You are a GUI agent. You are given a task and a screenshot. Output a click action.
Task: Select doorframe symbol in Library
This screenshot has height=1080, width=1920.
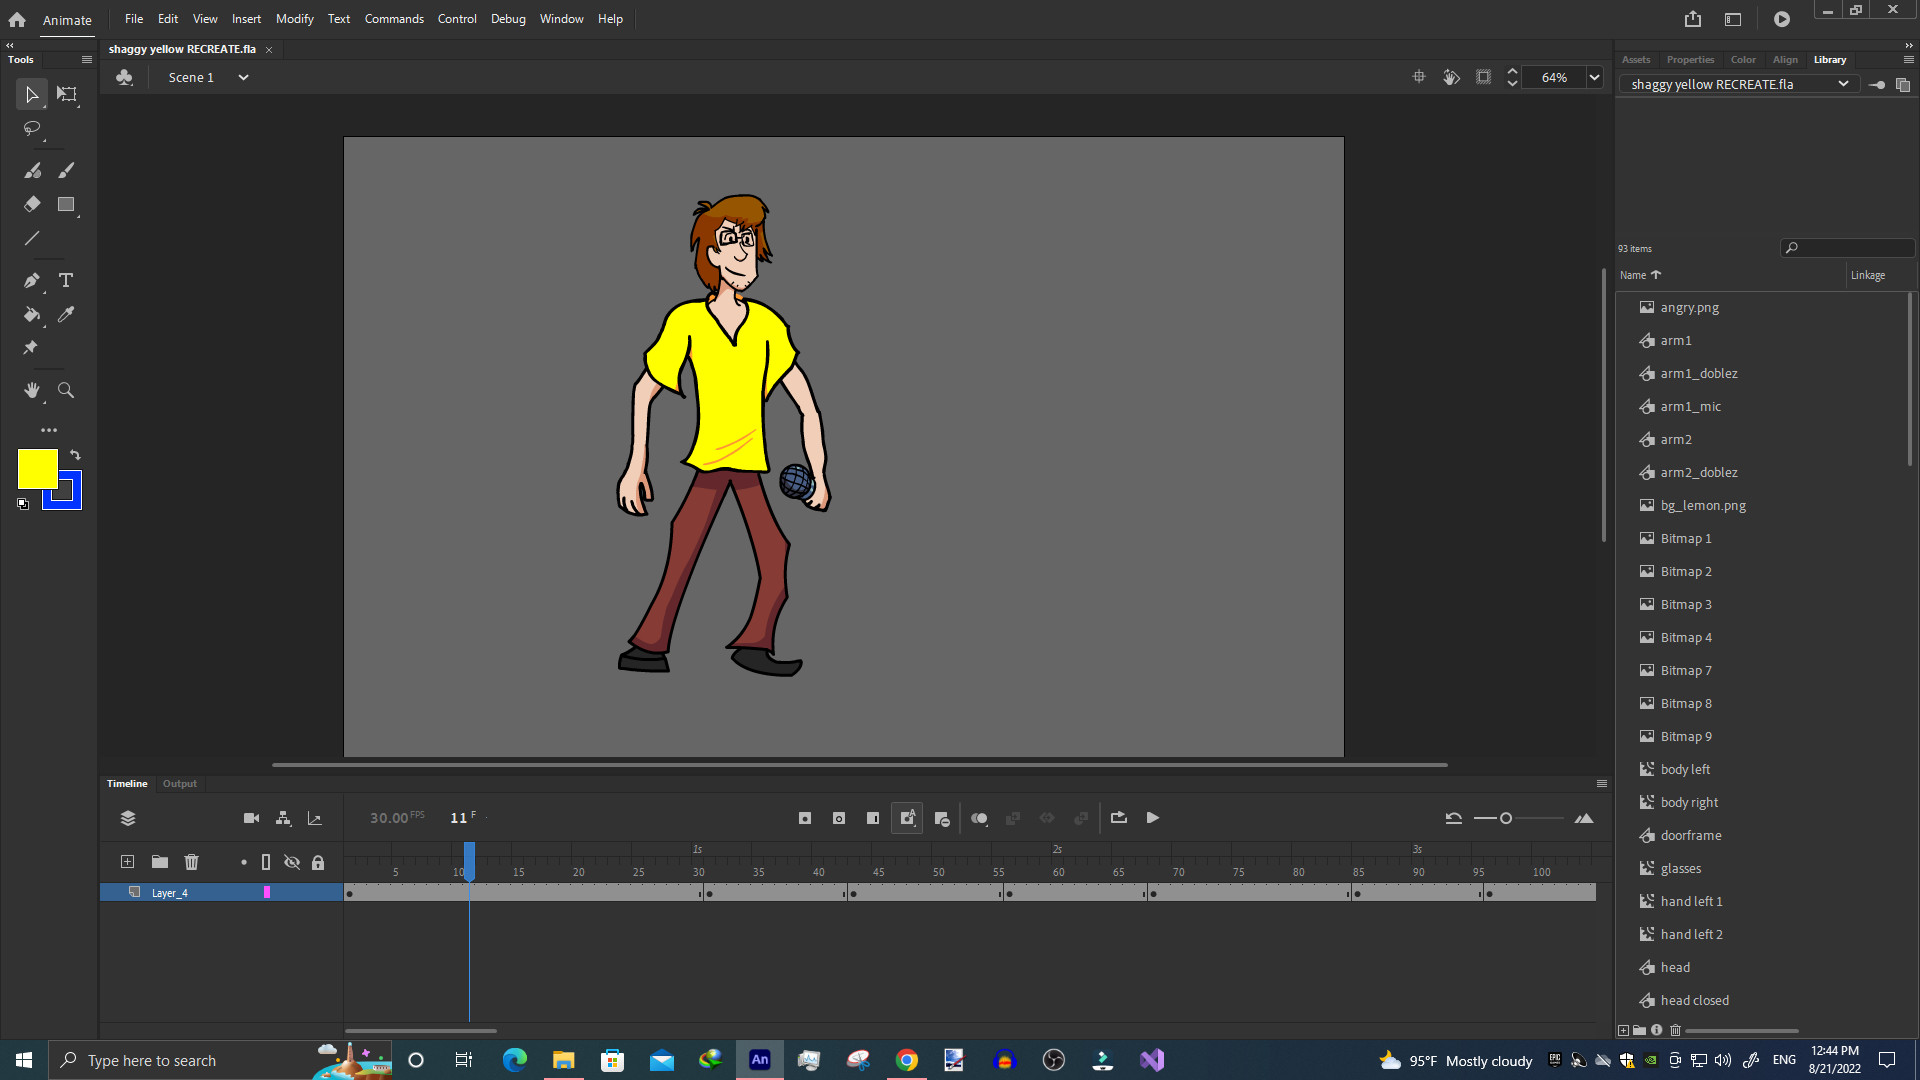1690,835
